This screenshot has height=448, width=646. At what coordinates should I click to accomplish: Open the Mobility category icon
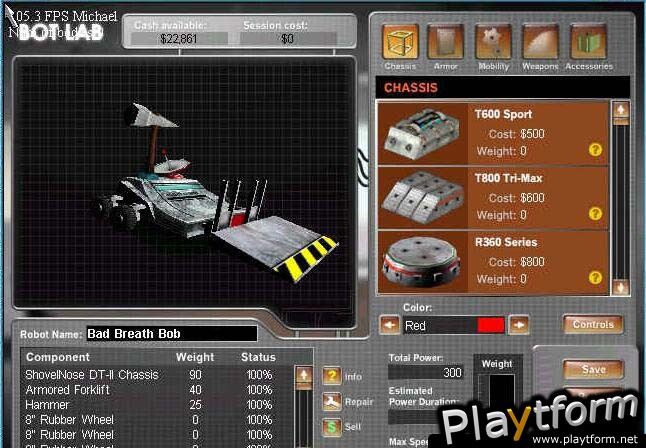(x=493, y=42)
